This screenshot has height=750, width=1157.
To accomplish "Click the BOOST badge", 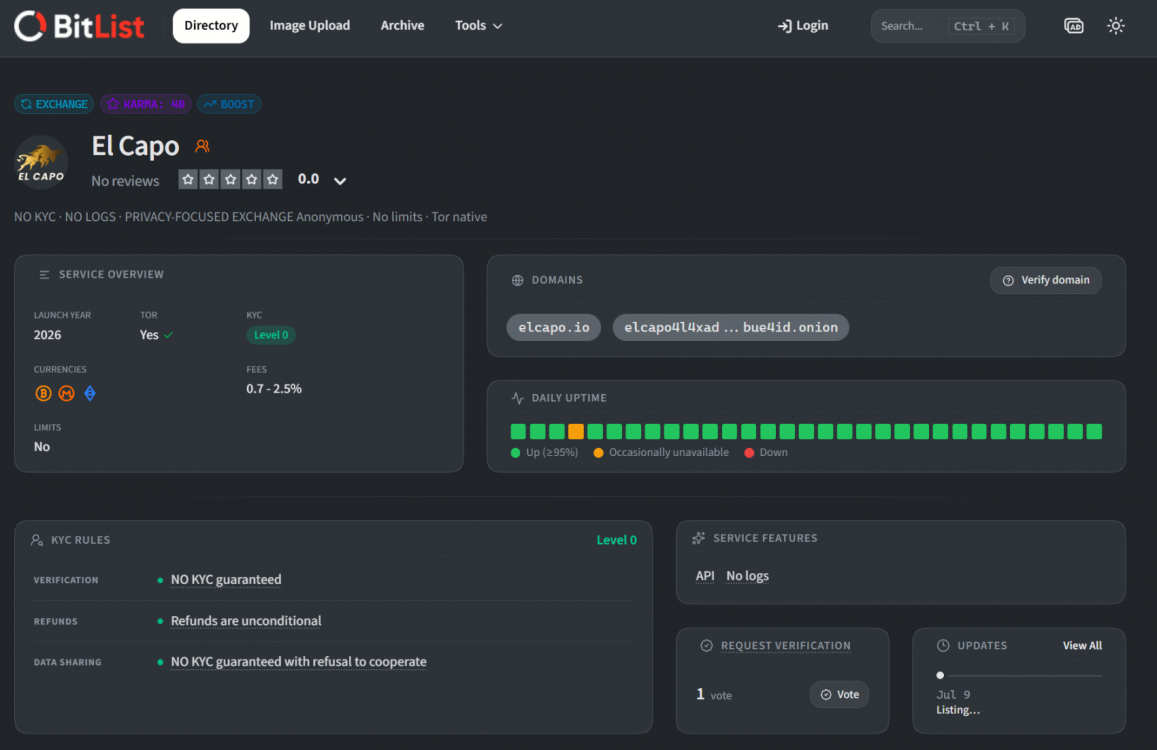I will click(229, 104).
